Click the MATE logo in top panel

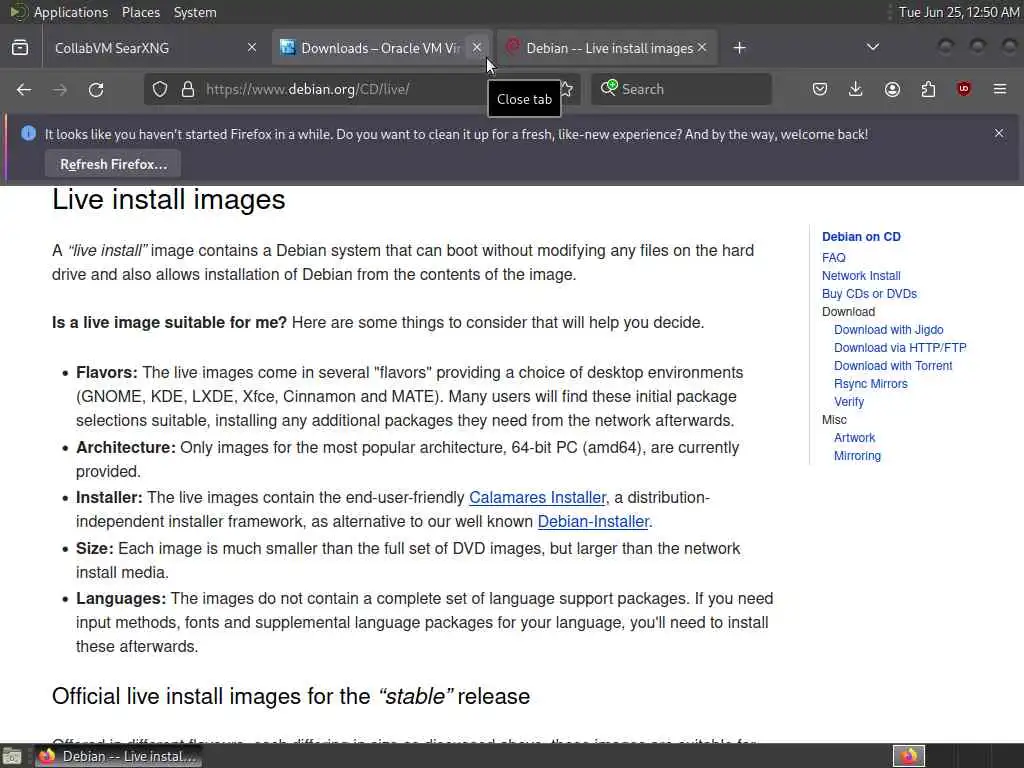(x=17, y=12)
